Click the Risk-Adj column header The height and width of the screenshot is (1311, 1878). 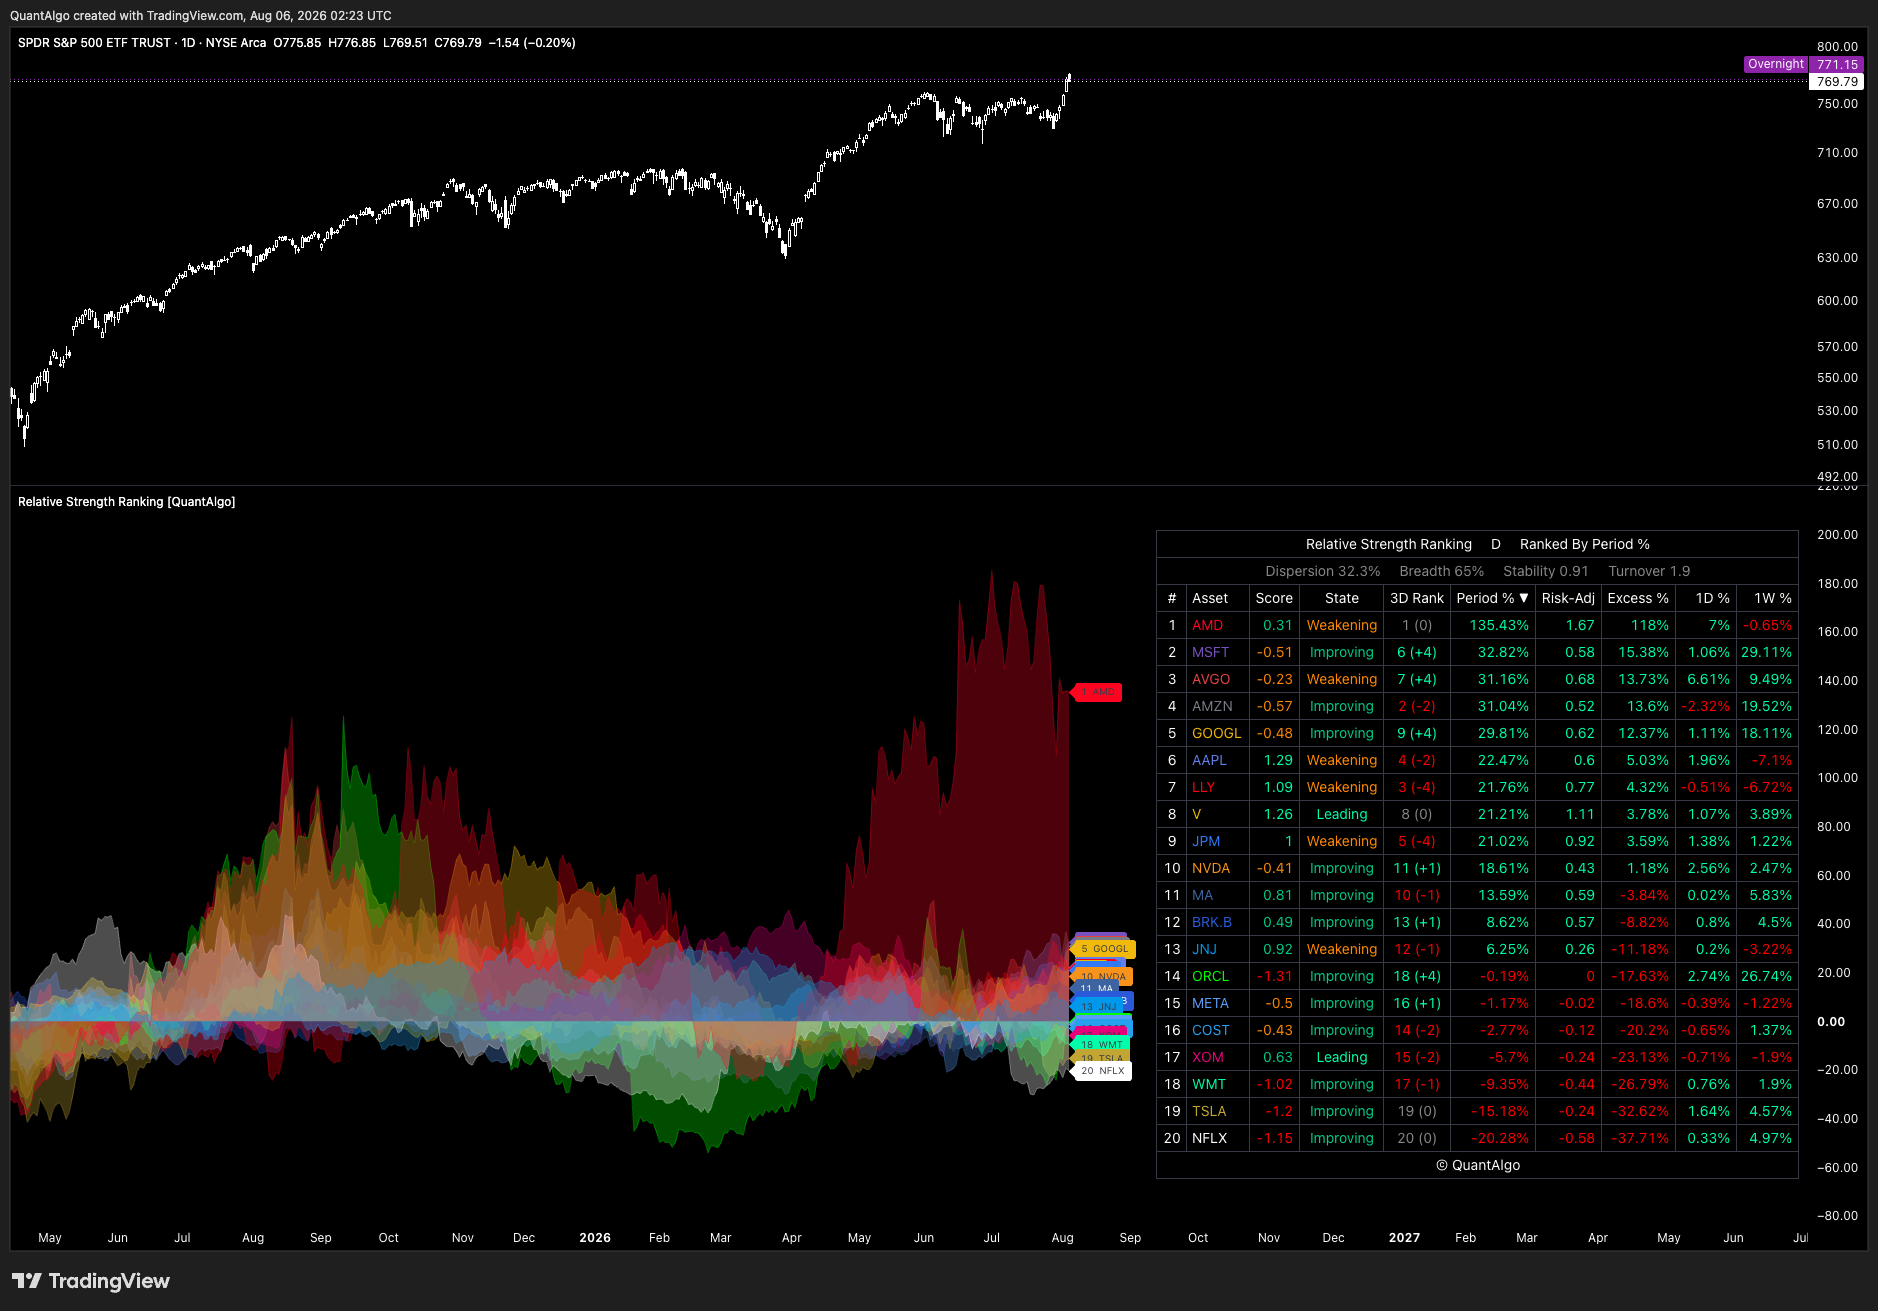(1567, 598)
